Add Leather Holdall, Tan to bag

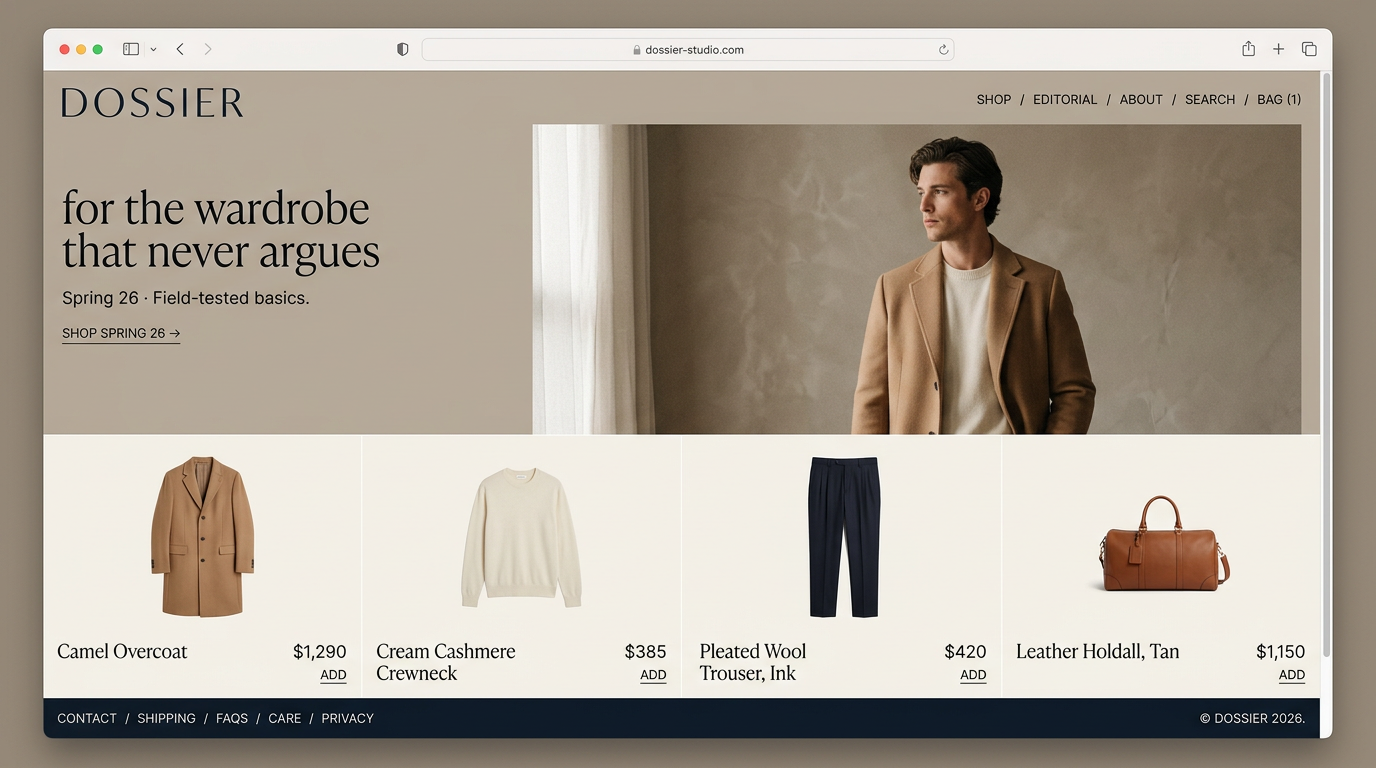tap(1291, 675)
